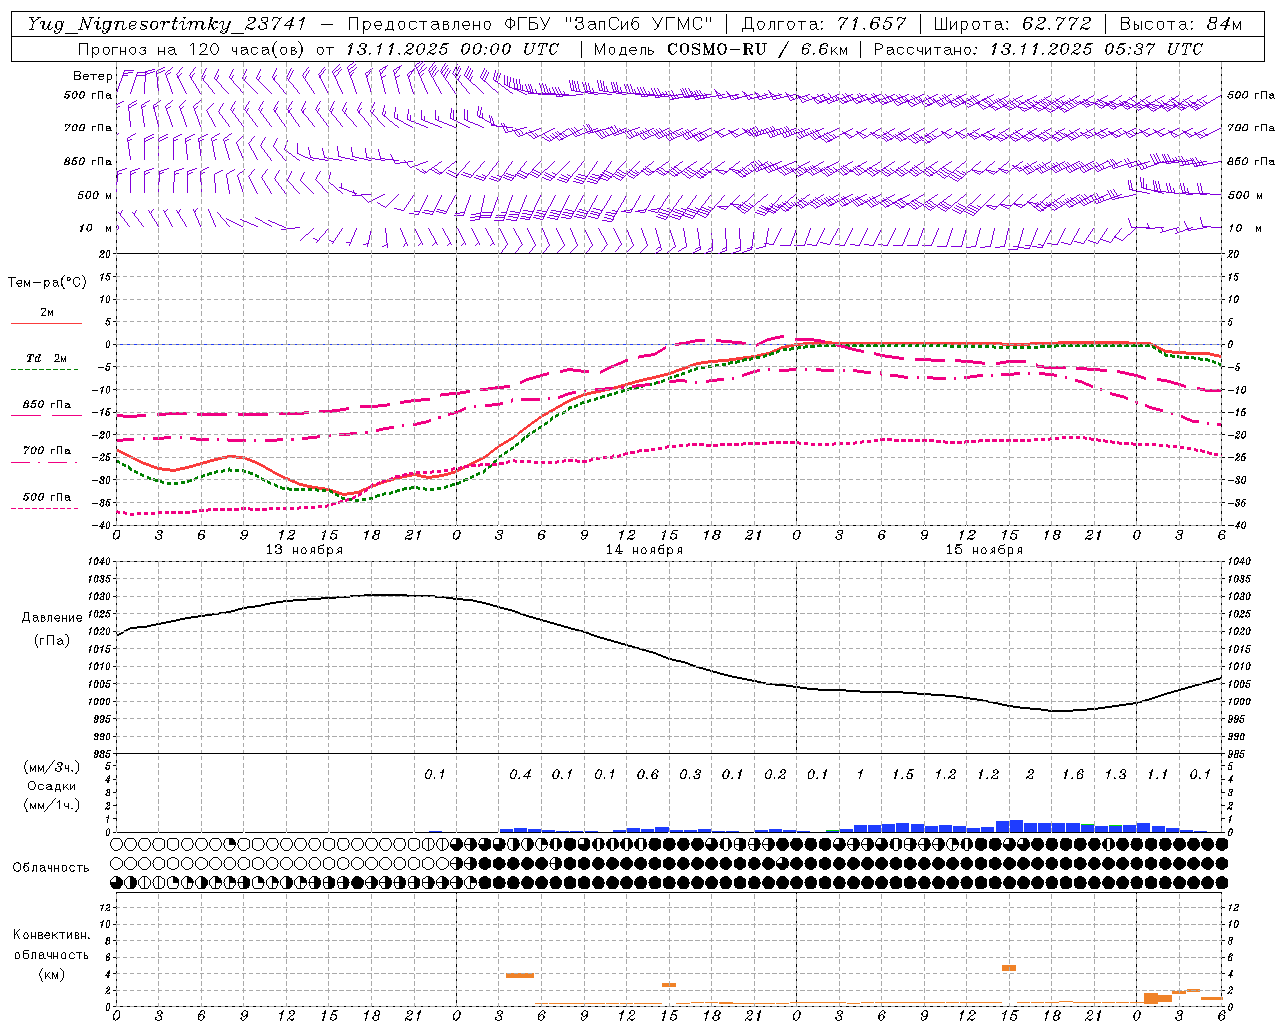Click the 500 гПа temperature legend entry
1280x1024 pixels.
click(47, 497)
